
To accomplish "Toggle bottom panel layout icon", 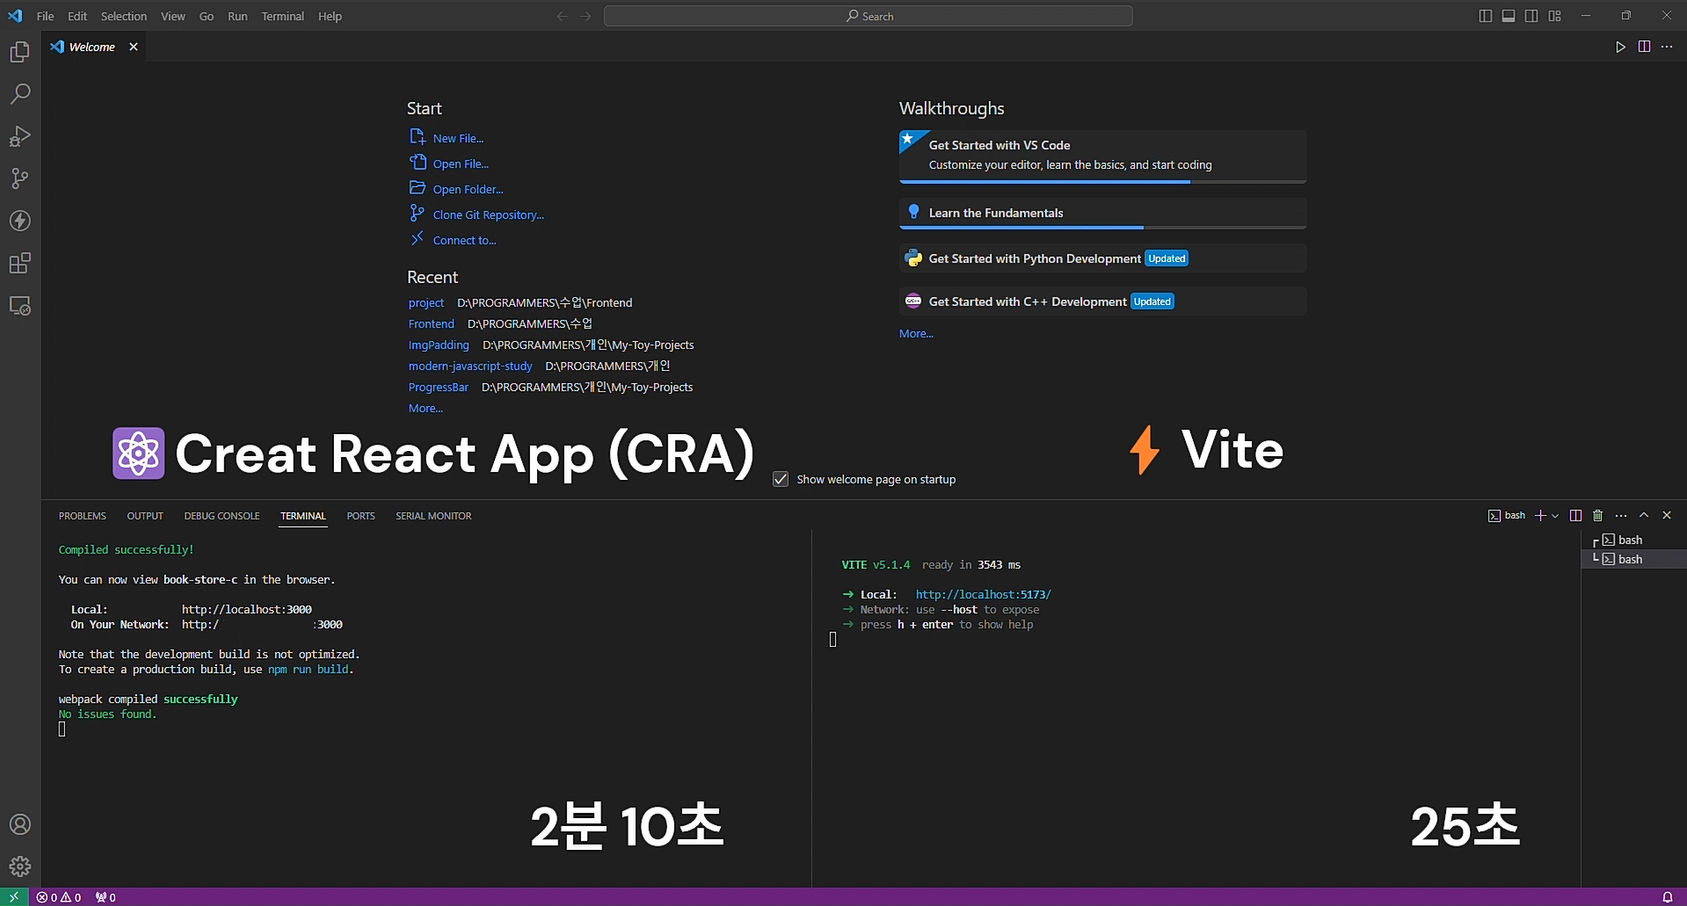I will point(1508,16).
